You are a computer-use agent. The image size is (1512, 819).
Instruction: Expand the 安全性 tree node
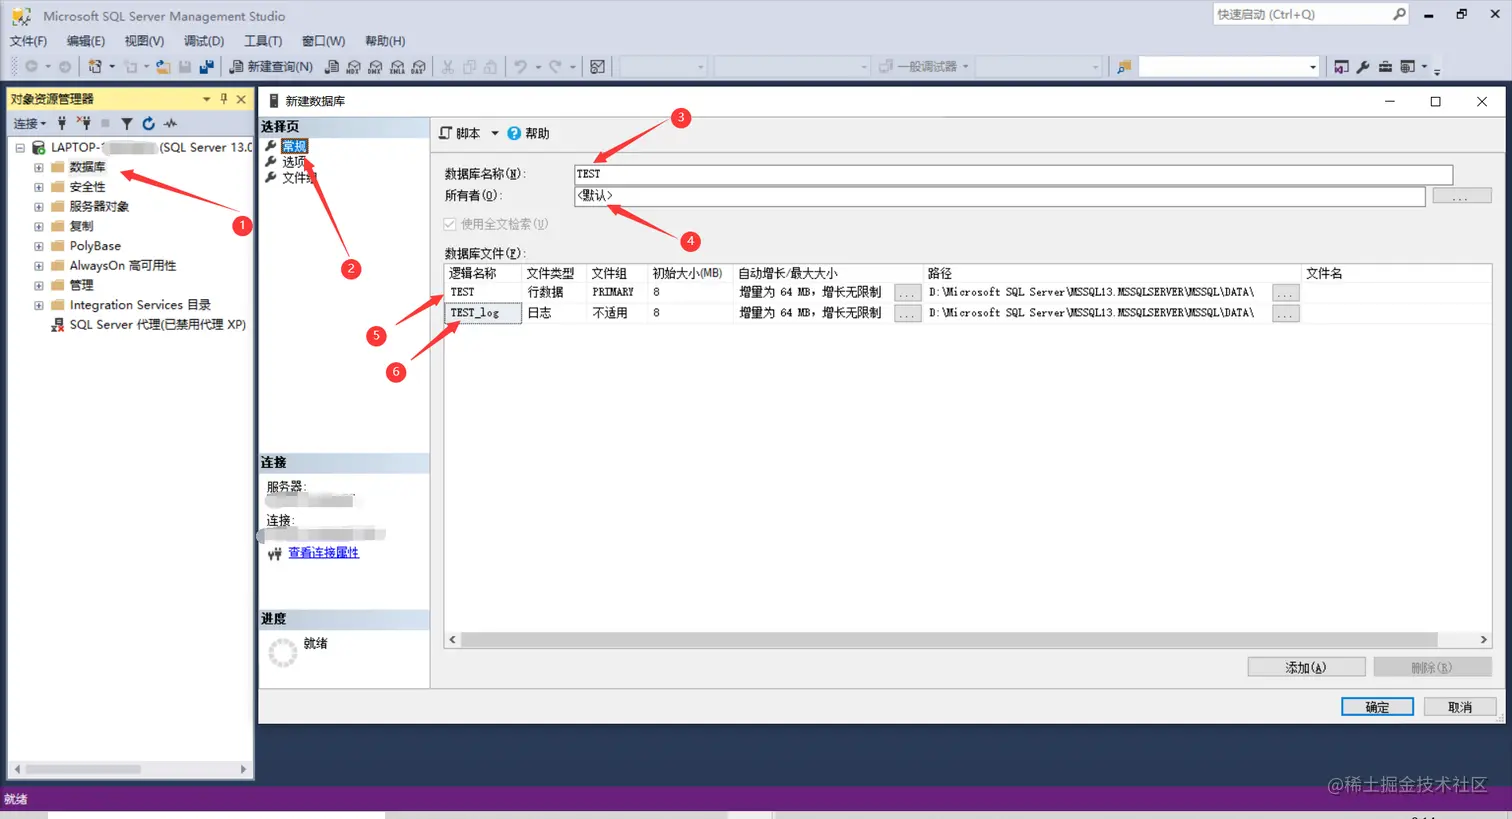39,187
